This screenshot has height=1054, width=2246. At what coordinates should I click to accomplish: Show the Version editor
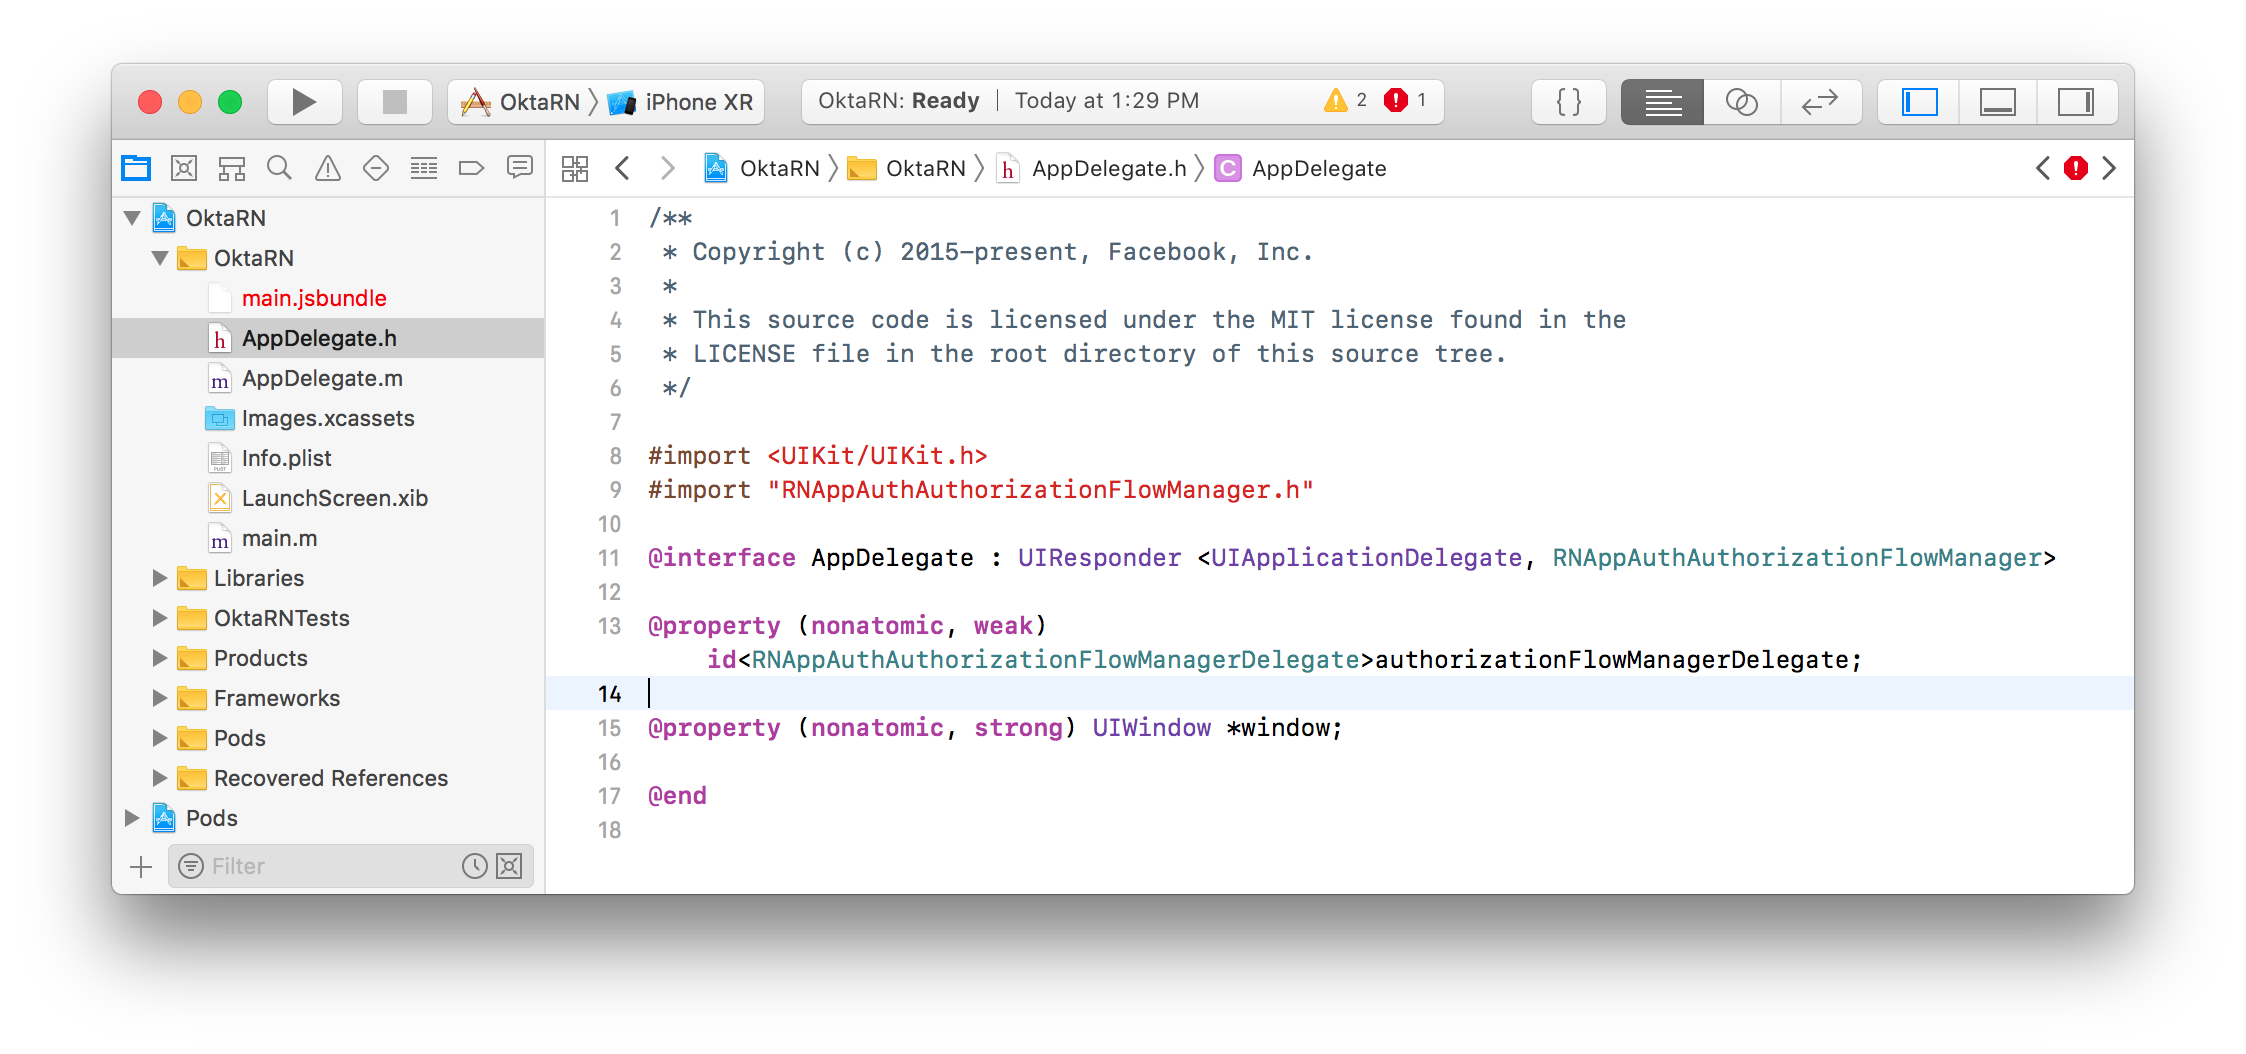[x=1820, y=102]
